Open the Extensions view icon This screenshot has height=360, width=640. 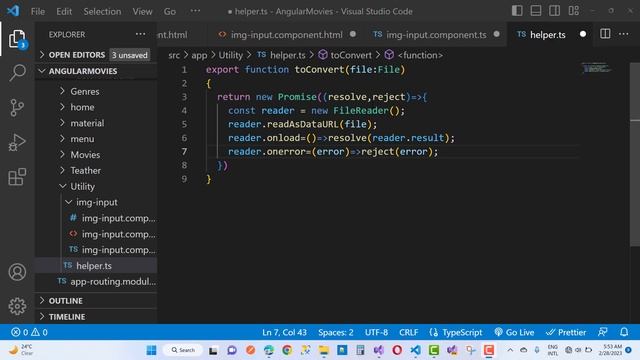click(x=17, y=177)
